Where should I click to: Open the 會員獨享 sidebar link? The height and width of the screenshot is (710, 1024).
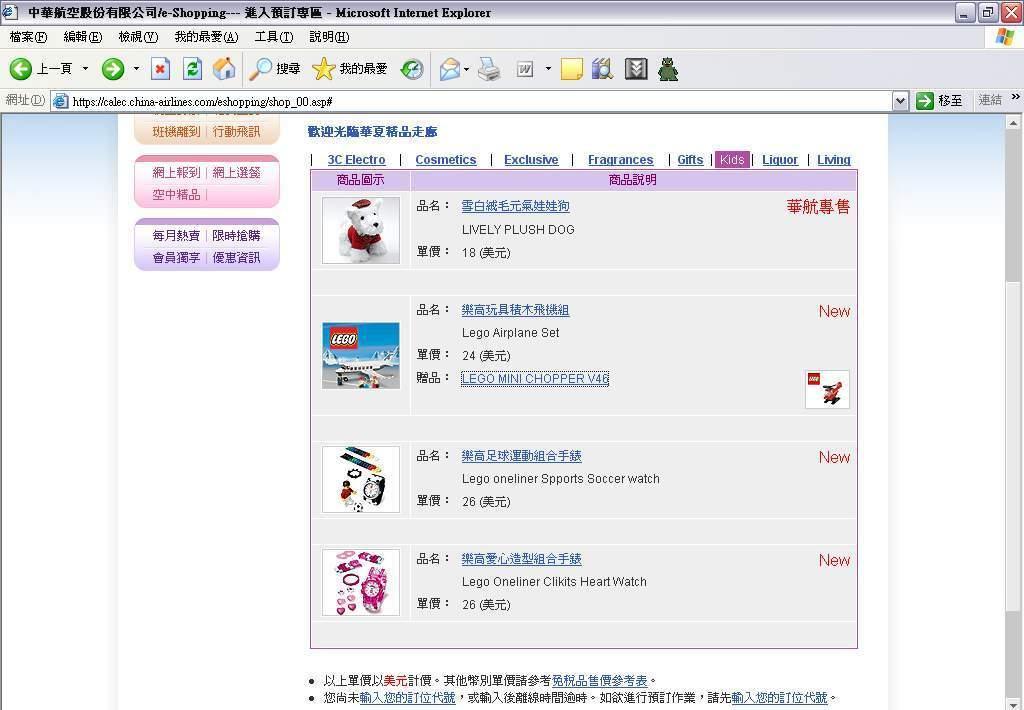click(176, 258)
